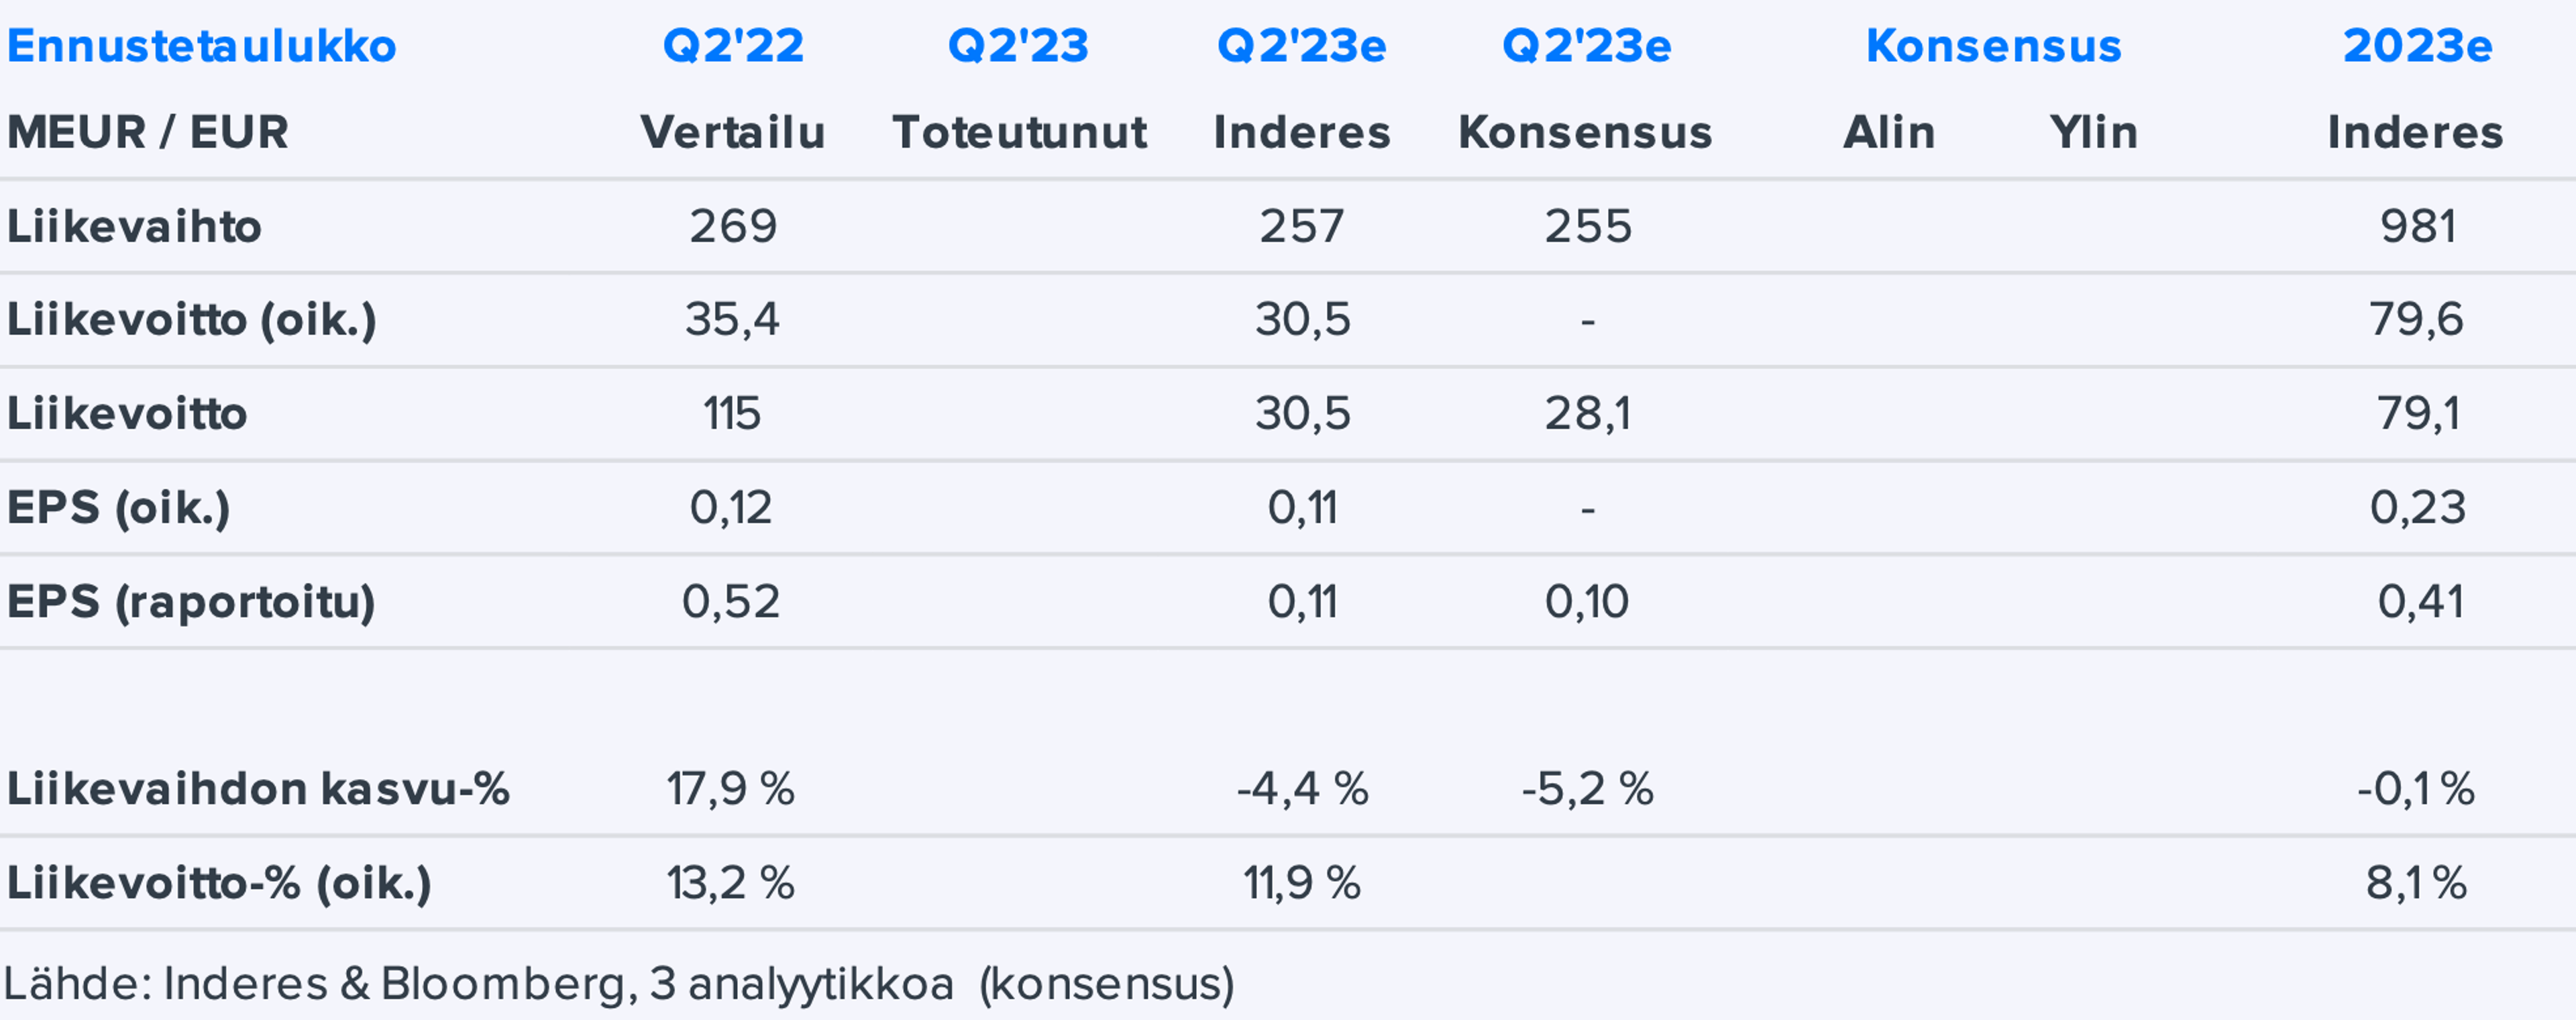Select the 2023e Liikevaihto value 981
This screenshot has width=2576, height=1020.
2417,226
